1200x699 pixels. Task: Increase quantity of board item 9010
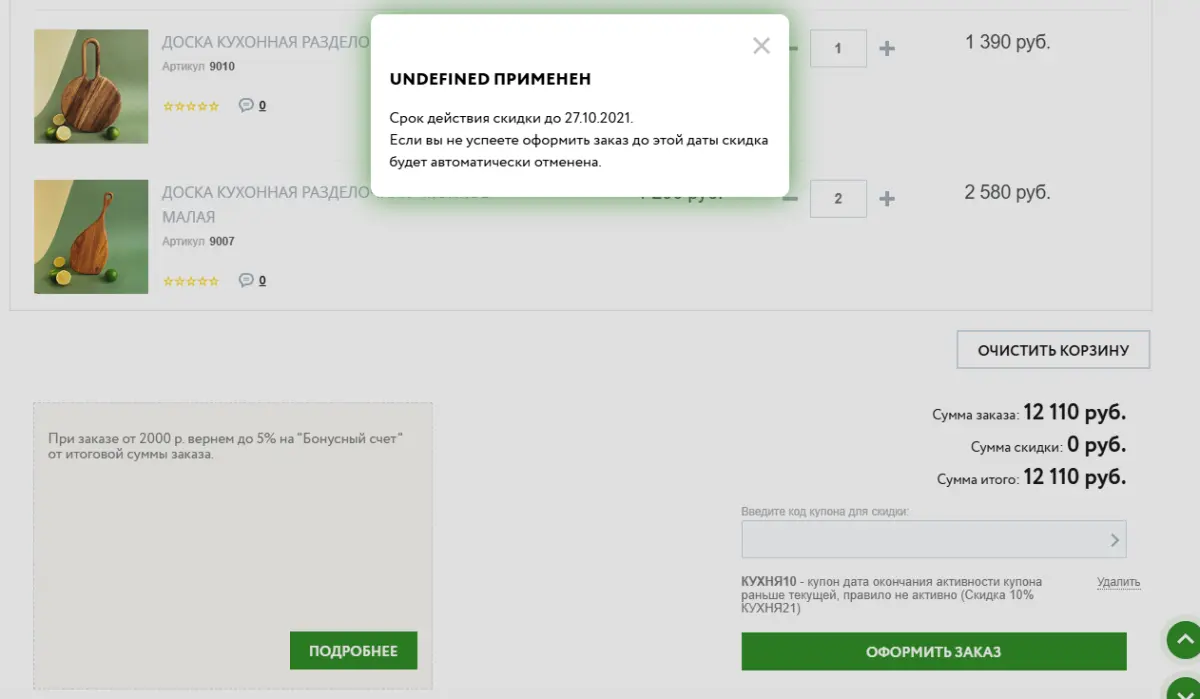point(886,48)
